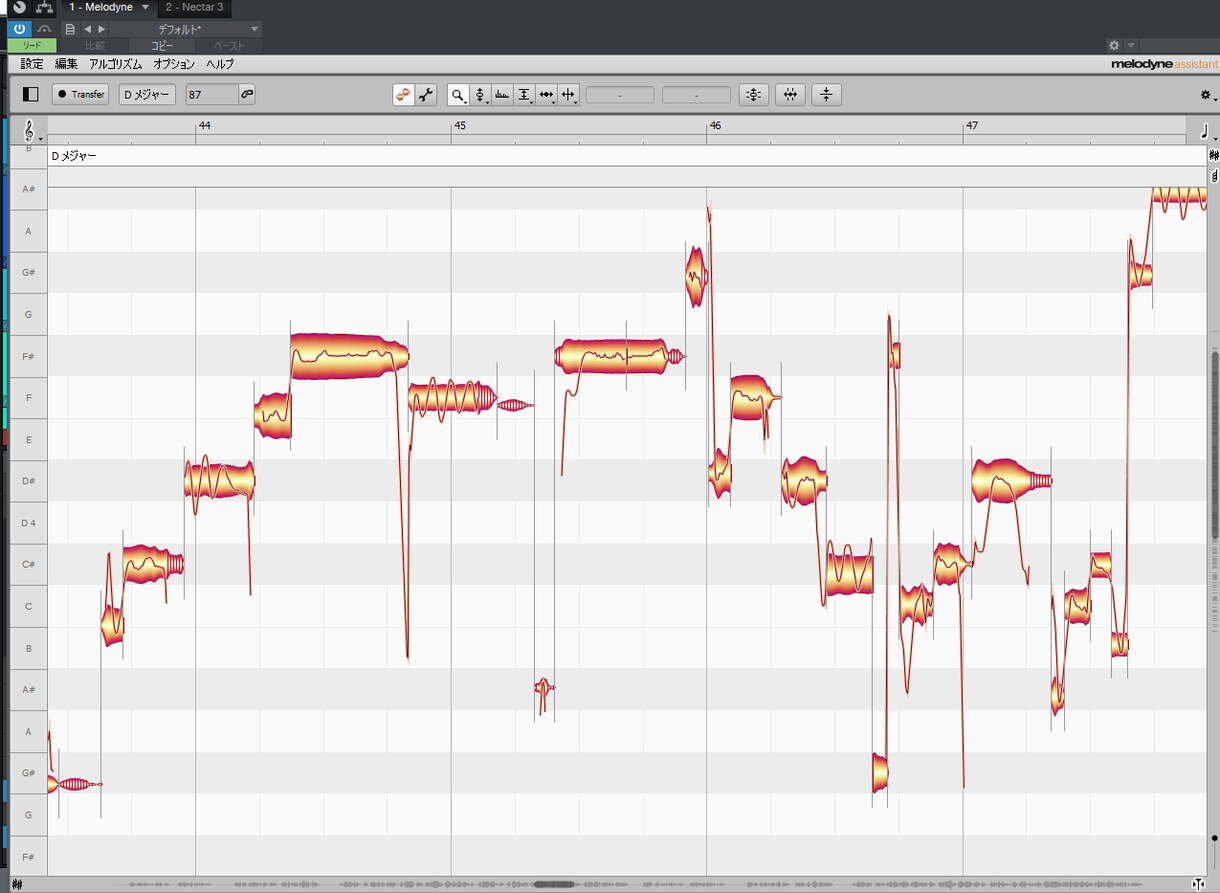Viewport: 1220px width, 893px height.
Task: Open the デフォルト preset dropdown
Action: (186, 29)
